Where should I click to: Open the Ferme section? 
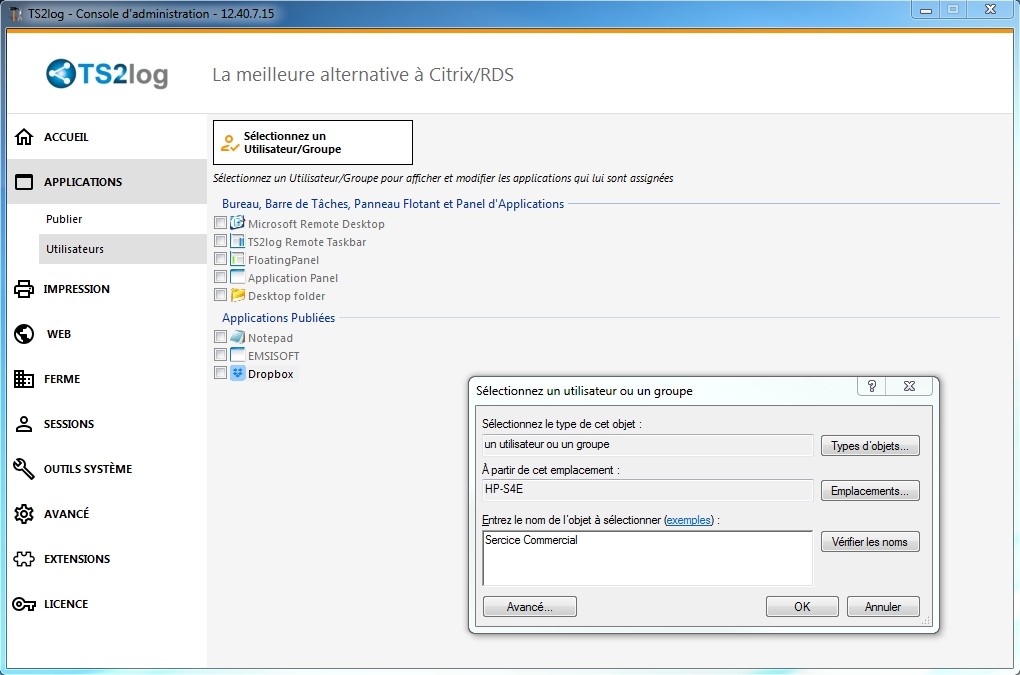coord(107,378)
